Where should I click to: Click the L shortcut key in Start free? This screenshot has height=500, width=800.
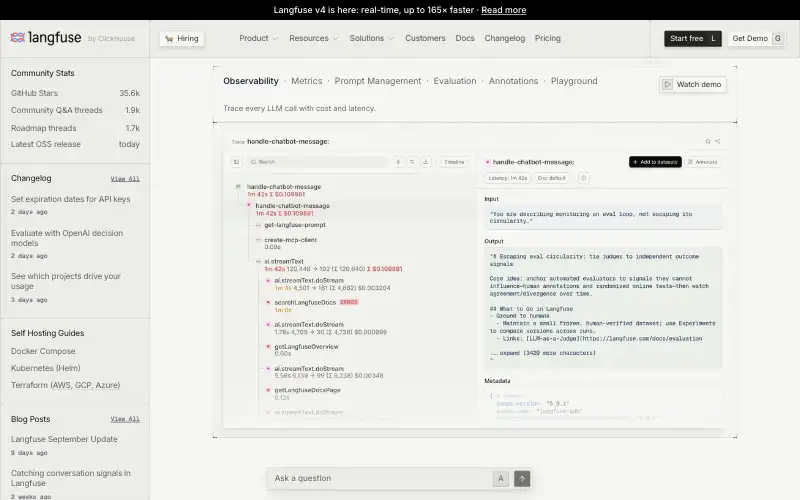pyautogui.click(x=713, y=38)
